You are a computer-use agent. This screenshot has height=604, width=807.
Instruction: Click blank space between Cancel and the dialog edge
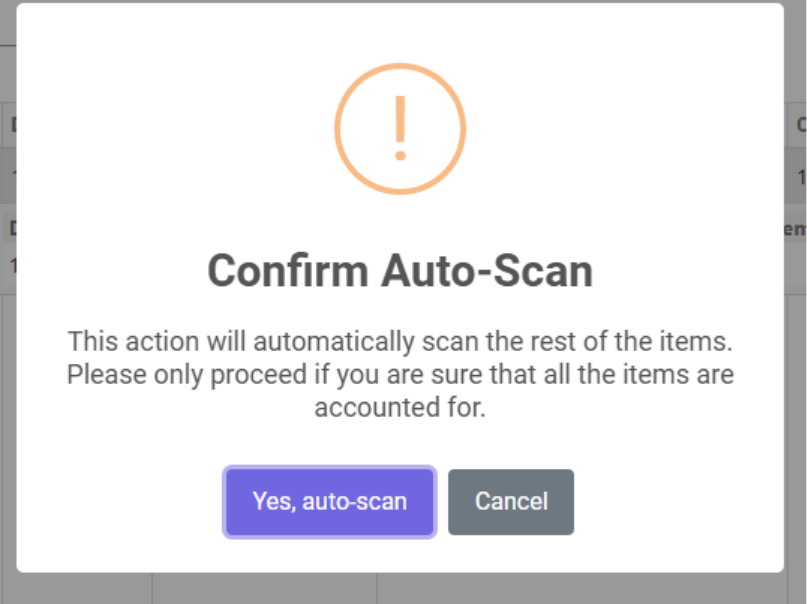click(x=680, y=501)
